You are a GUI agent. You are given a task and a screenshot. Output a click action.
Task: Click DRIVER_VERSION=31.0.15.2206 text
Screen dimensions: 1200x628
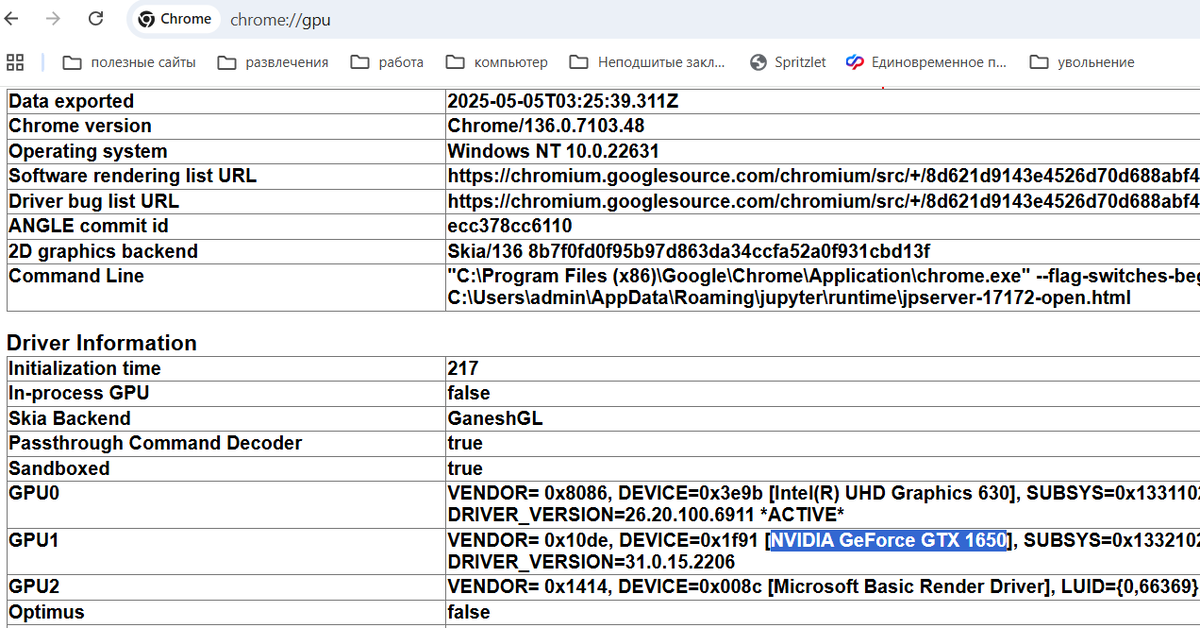(591, 561)
